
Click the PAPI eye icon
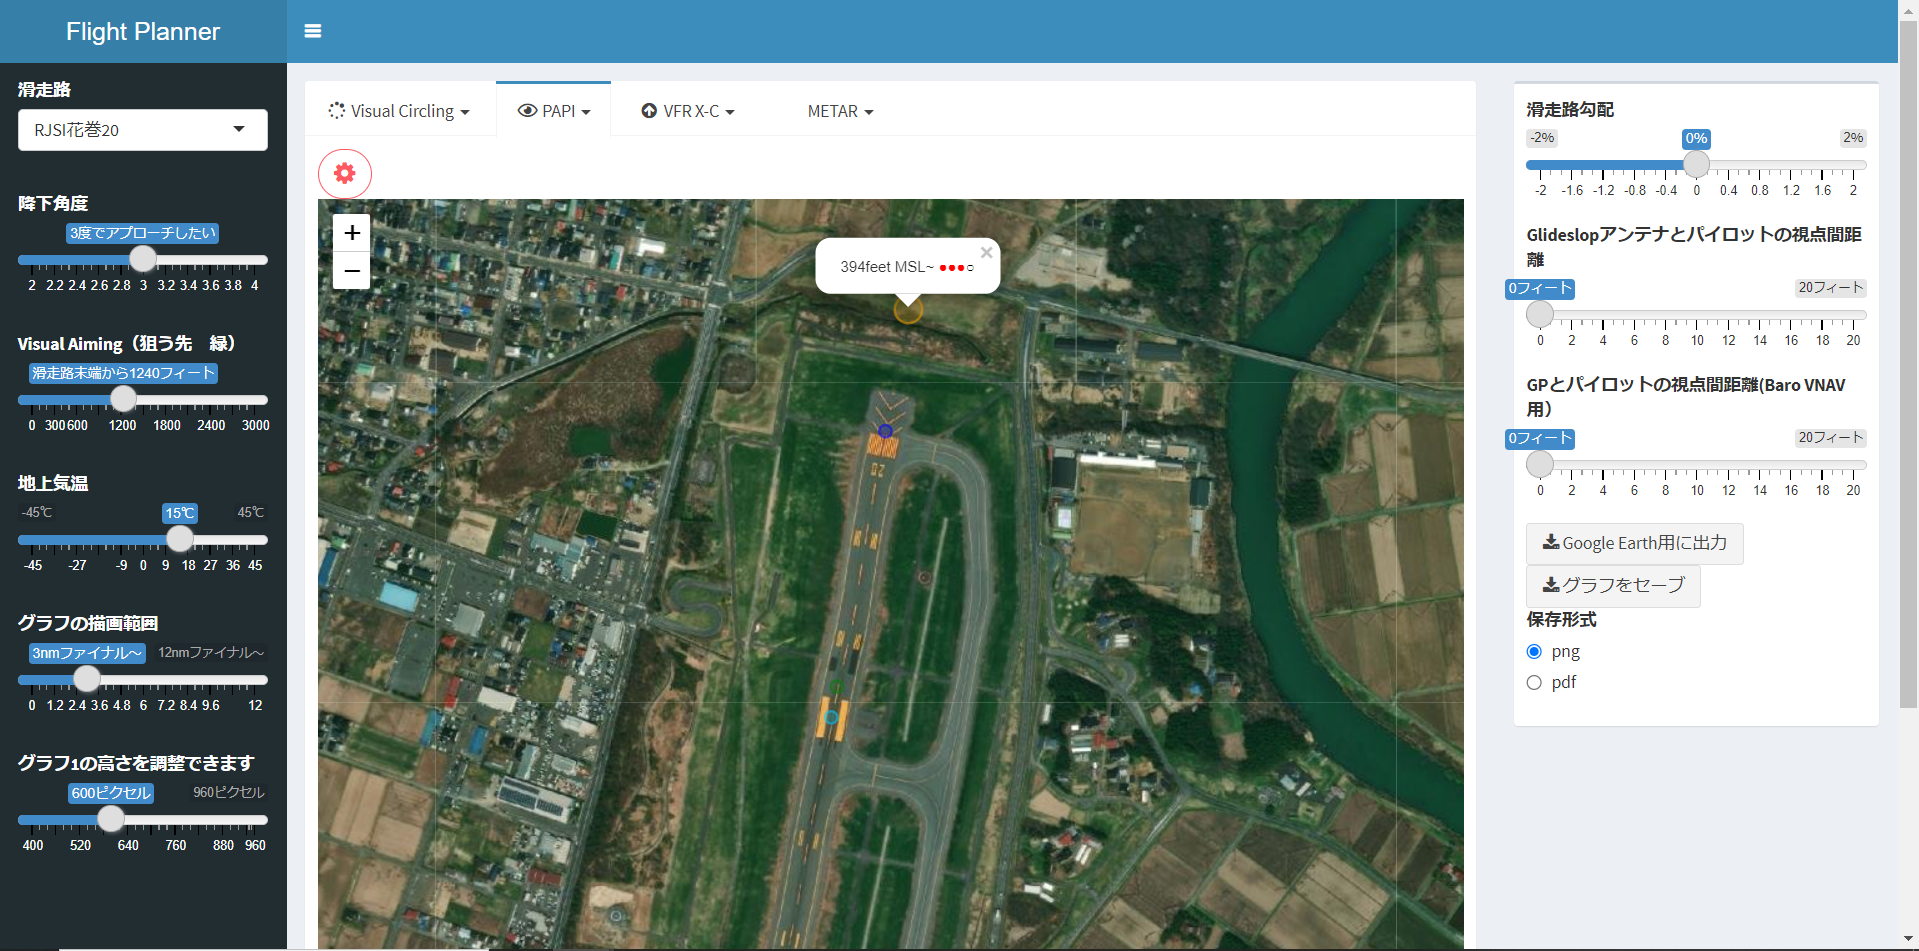pyautogui.click(x=527, y=111)
